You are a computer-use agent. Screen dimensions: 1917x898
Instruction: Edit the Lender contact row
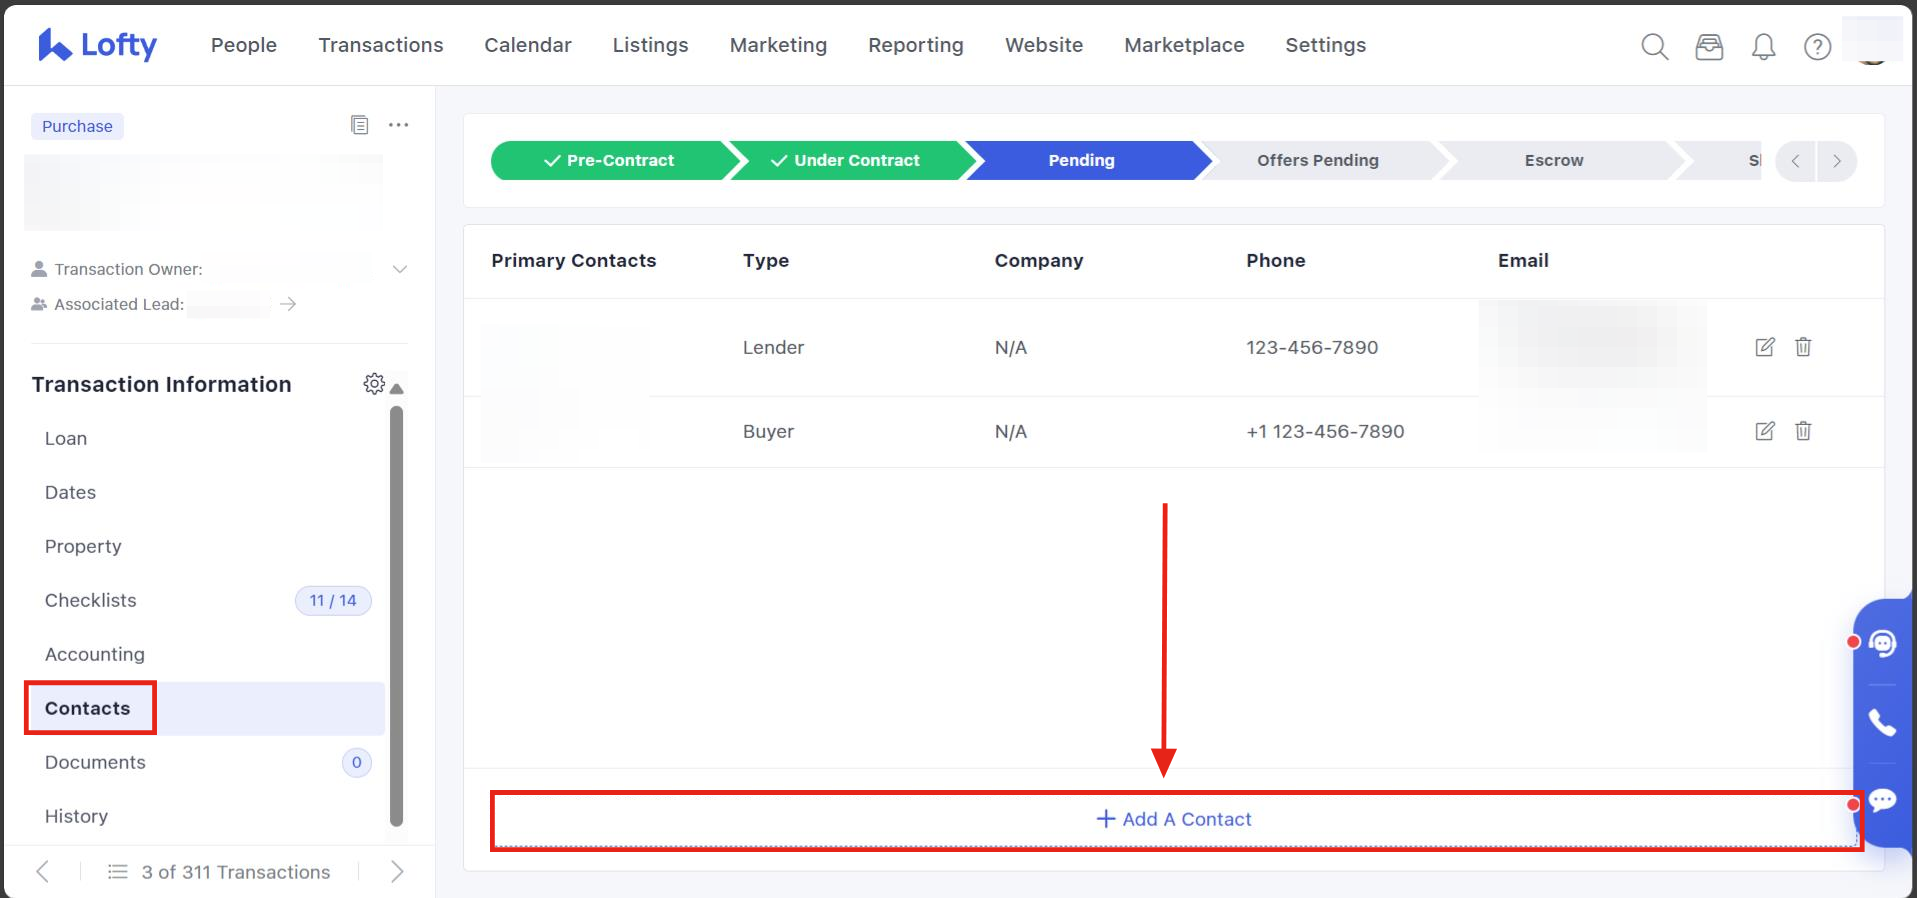[1765, 347]
